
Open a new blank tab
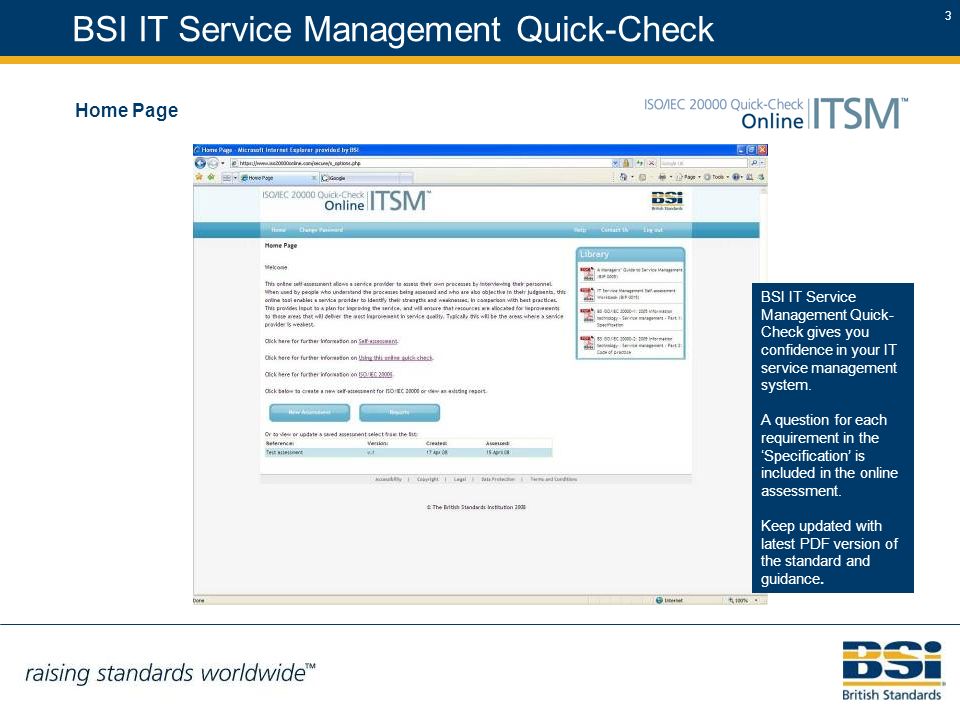click(407, 178)
